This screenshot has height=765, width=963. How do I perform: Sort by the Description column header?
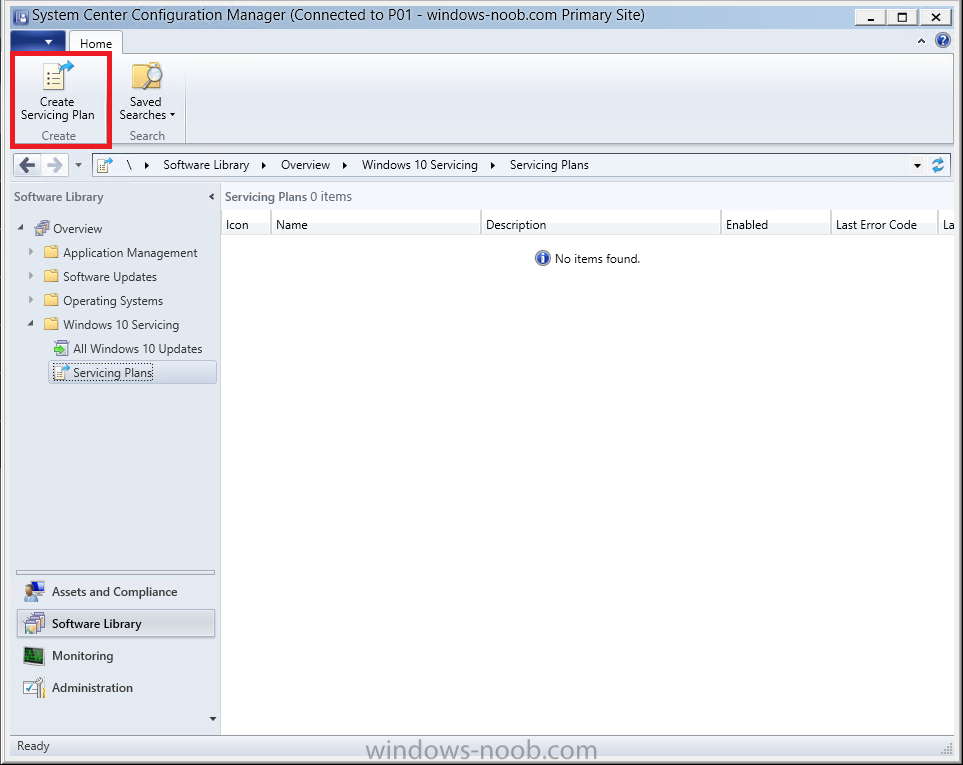600,225
